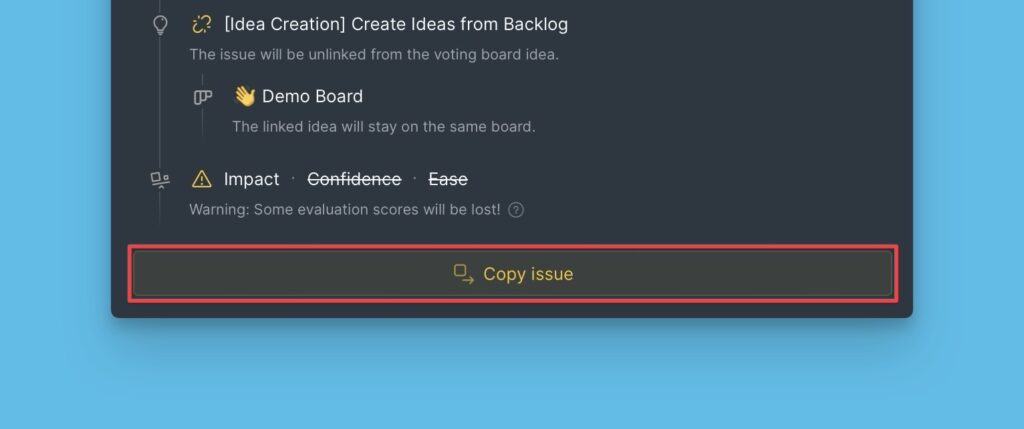Screen dimensions: 1024x429
Task: Click the struck-through Confidence label
Action: (354, 180)
